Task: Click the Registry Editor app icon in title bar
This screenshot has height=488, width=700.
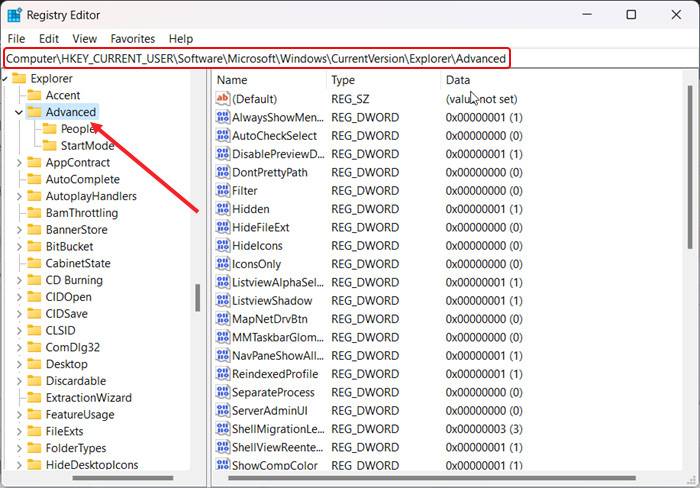Action: 14,15
